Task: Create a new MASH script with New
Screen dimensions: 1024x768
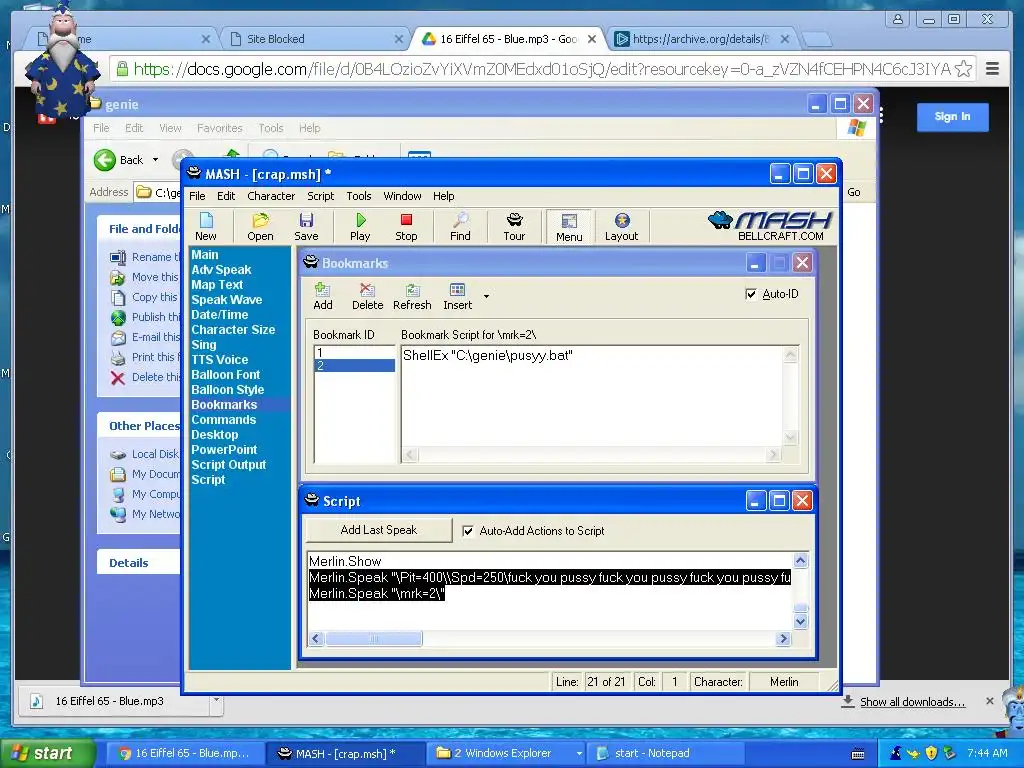Action: point(205,227)
